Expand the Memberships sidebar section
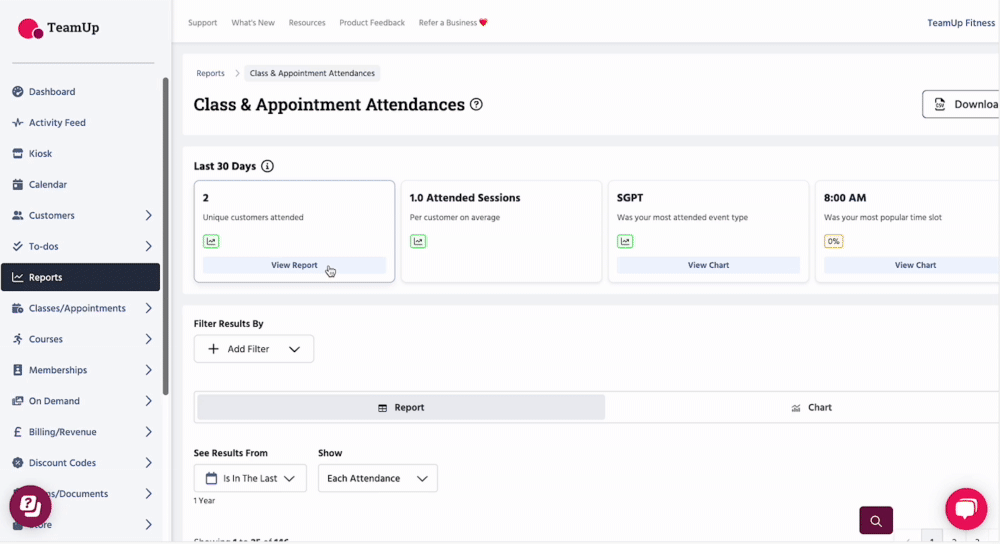This screenshot has height=544, width=1000. pos(148,370)
